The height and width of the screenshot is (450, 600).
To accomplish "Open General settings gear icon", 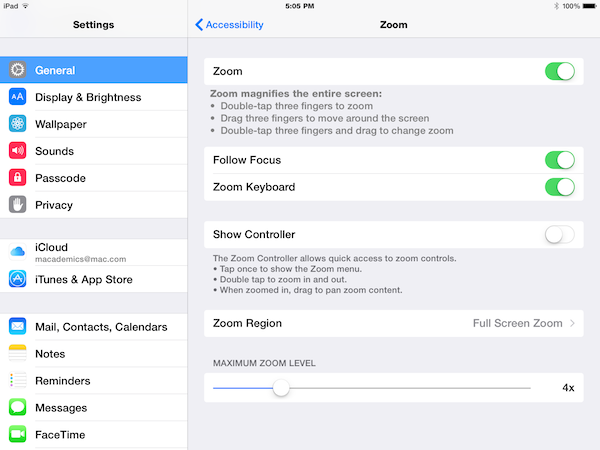I will pos(17,70).
